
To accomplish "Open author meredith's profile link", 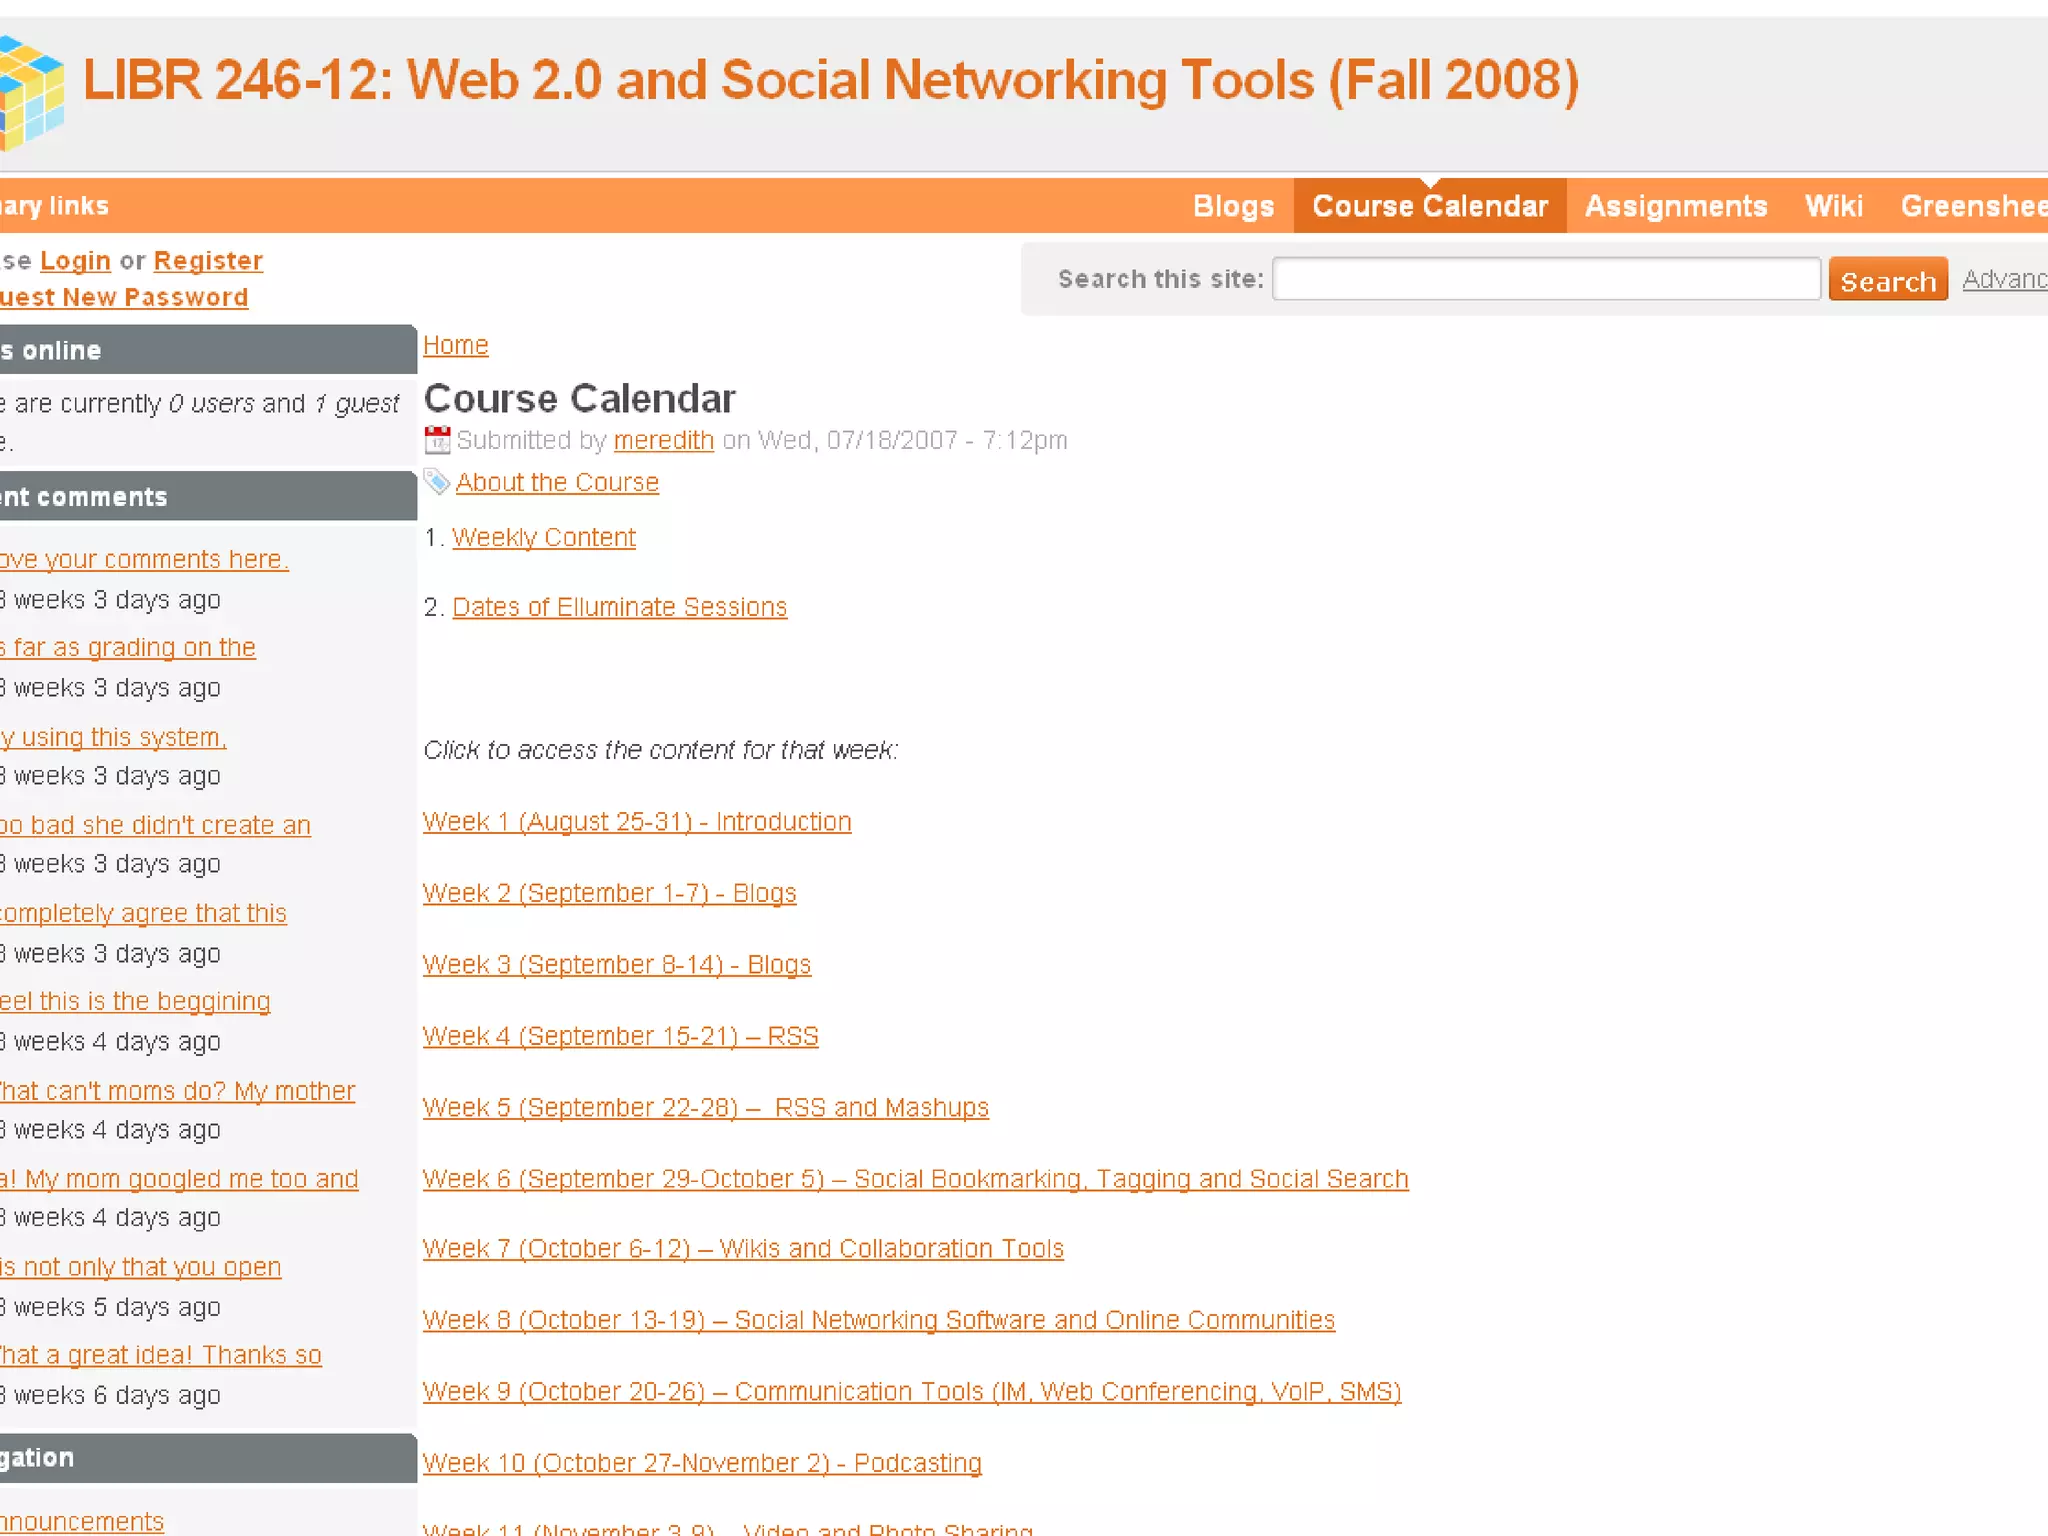I will pyautogui.click(x=663, y=440).
